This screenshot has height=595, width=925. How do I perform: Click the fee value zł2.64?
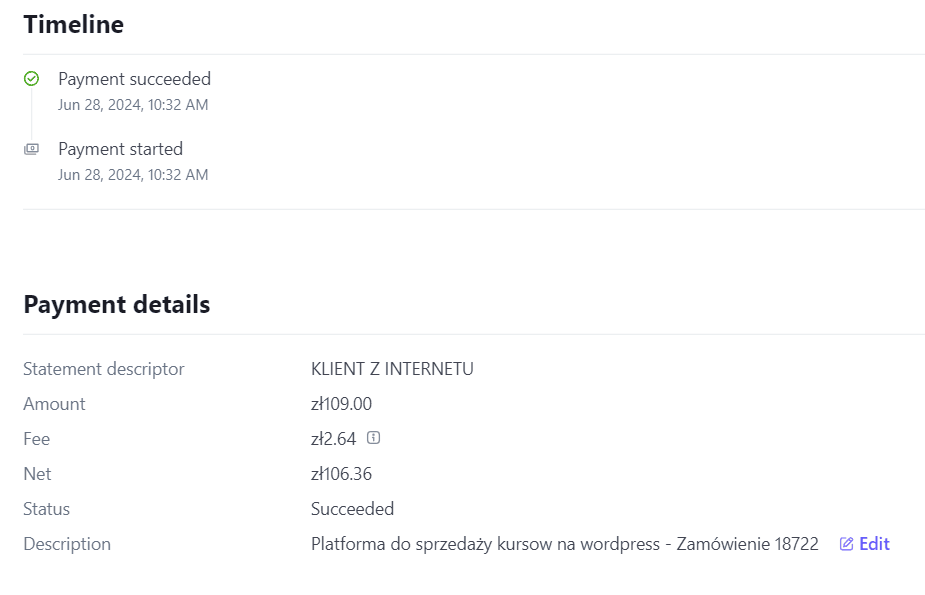[x=333, y=439]
